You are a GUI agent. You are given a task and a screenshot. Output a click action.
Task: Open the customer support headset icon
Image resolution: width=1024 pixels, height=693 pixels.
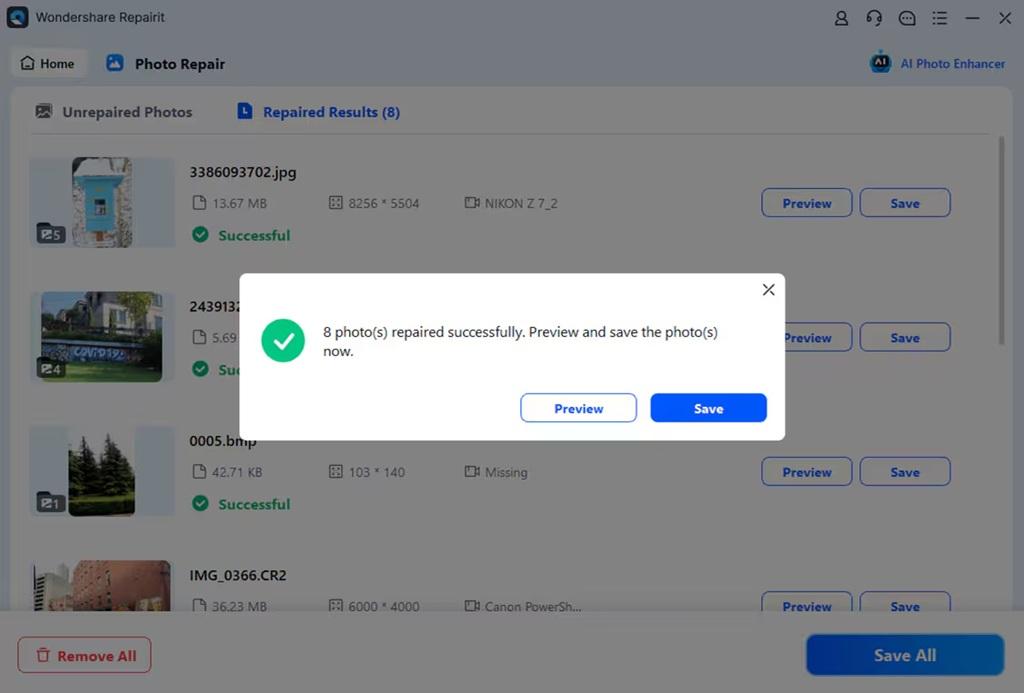(x=874, y=18)
